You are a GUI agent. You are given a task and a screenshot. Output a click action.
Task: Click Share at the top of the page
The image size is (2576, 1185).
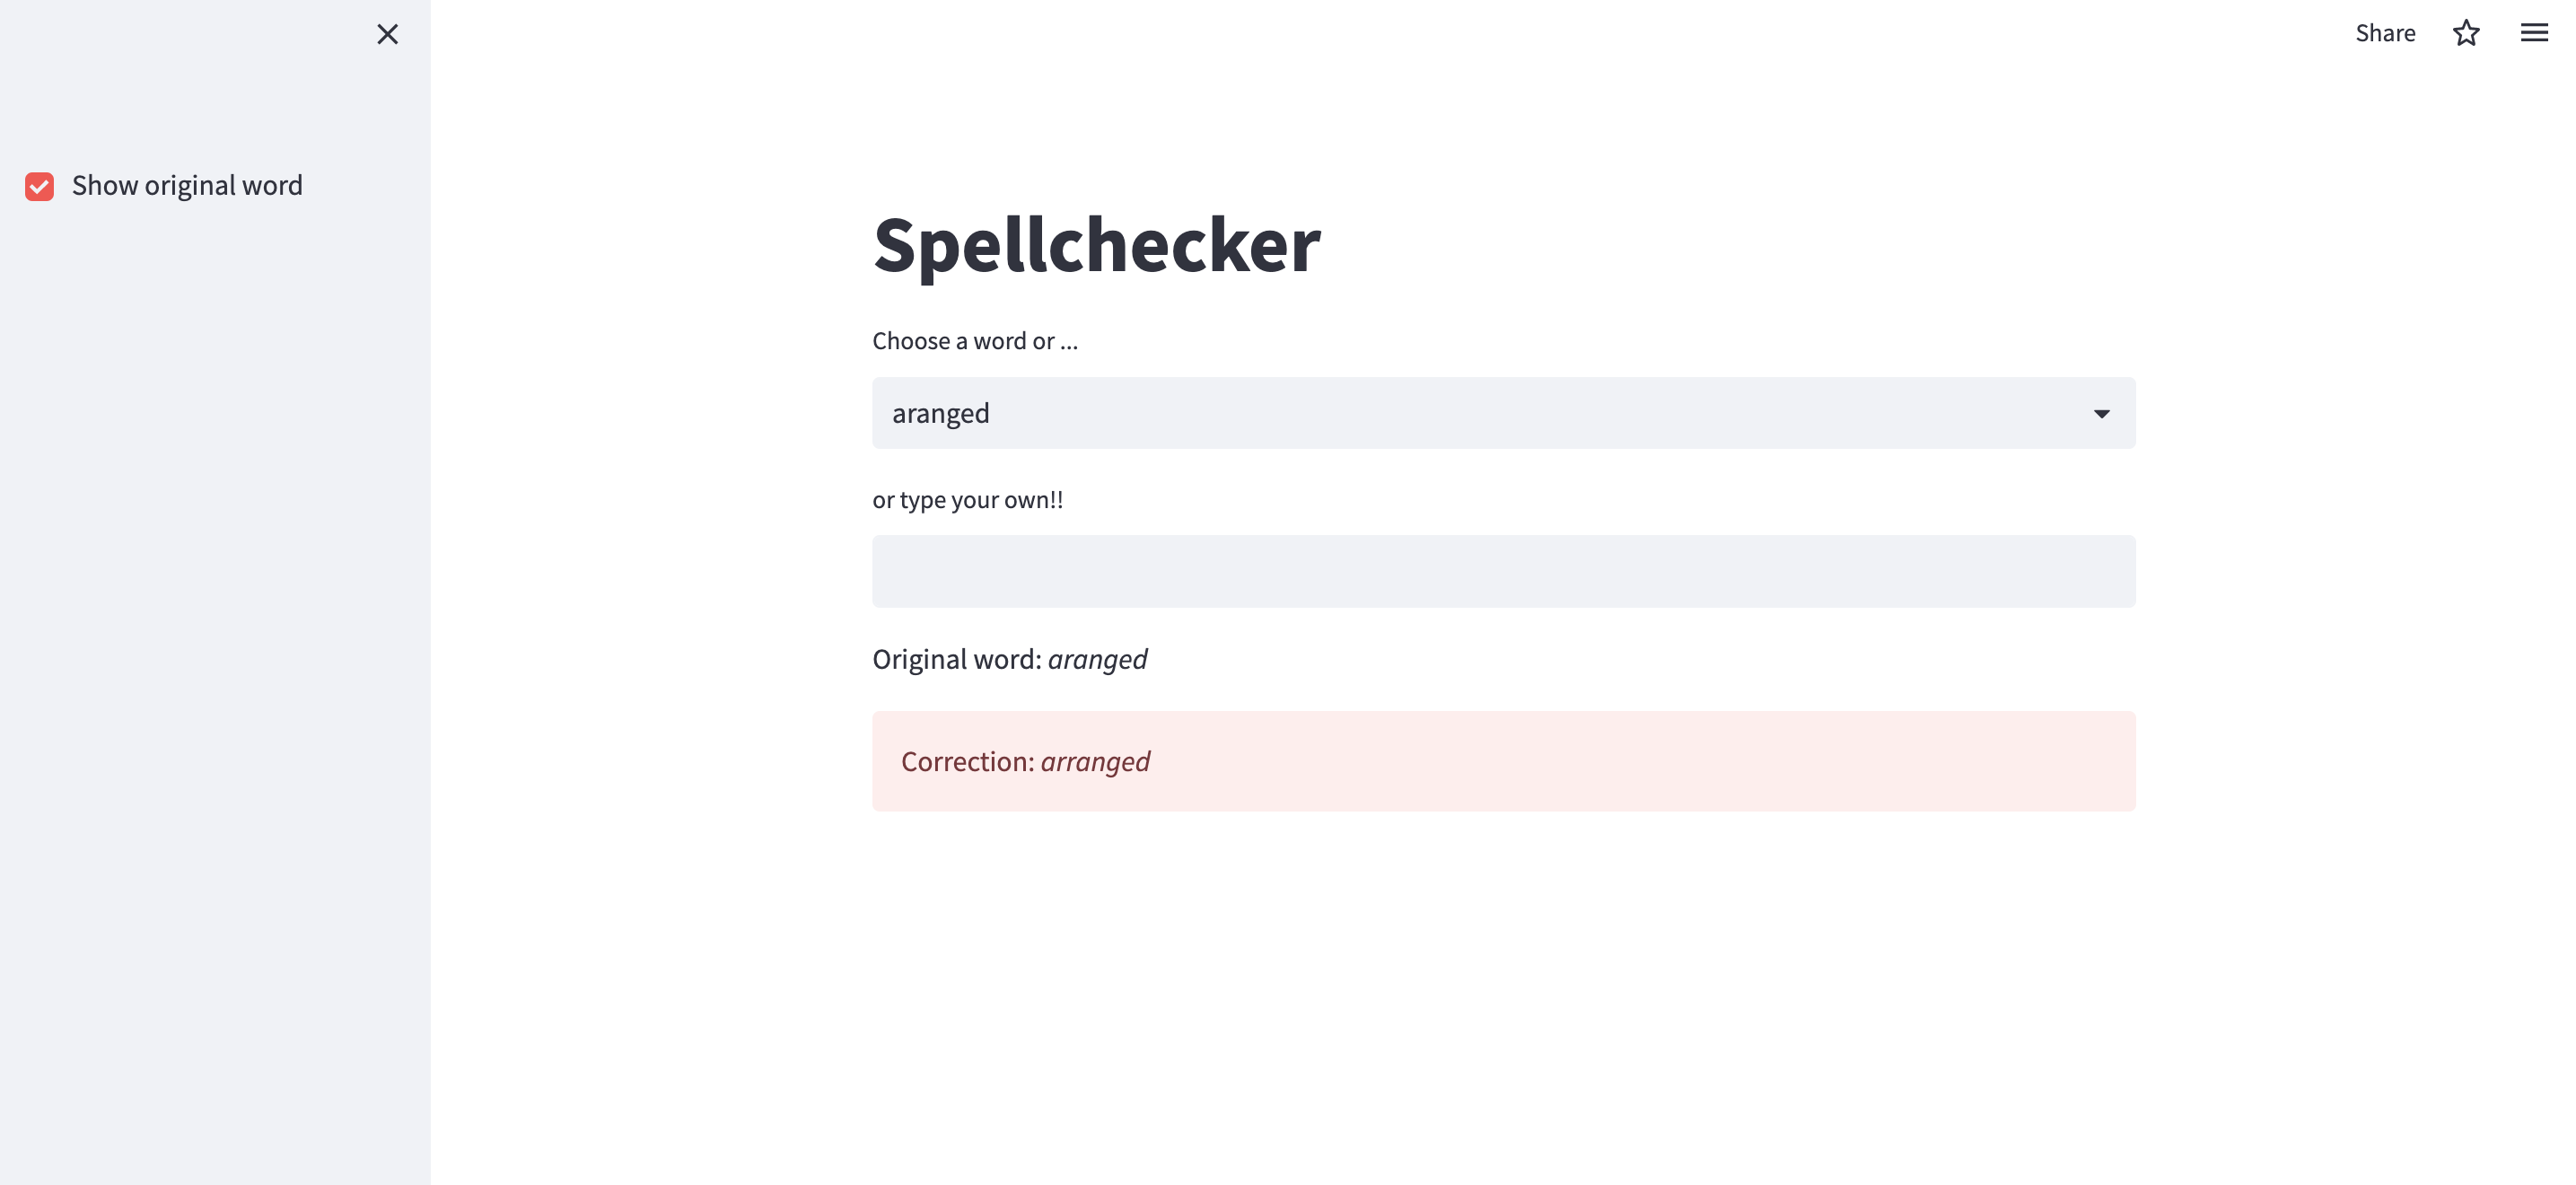pyautogui.click(x=2385, y=33)
